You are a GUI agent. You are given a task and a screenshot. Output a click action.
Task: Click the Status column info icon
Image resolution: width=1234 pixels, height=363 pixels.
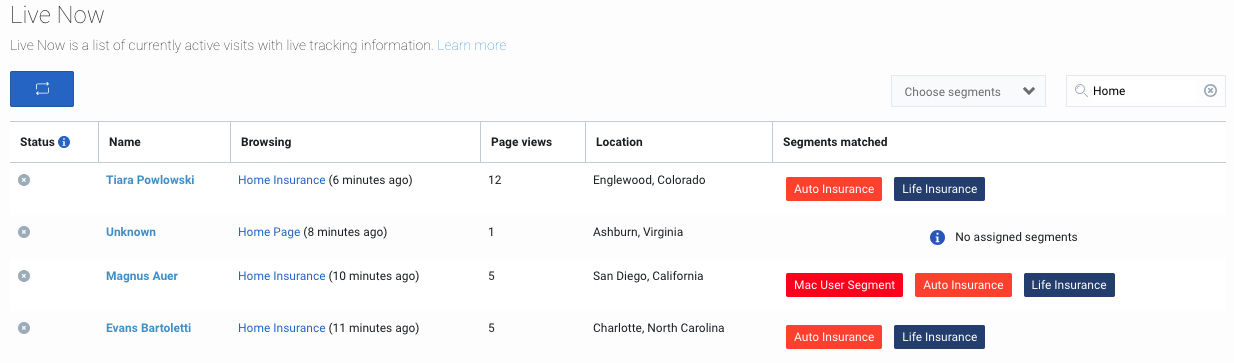64,142
